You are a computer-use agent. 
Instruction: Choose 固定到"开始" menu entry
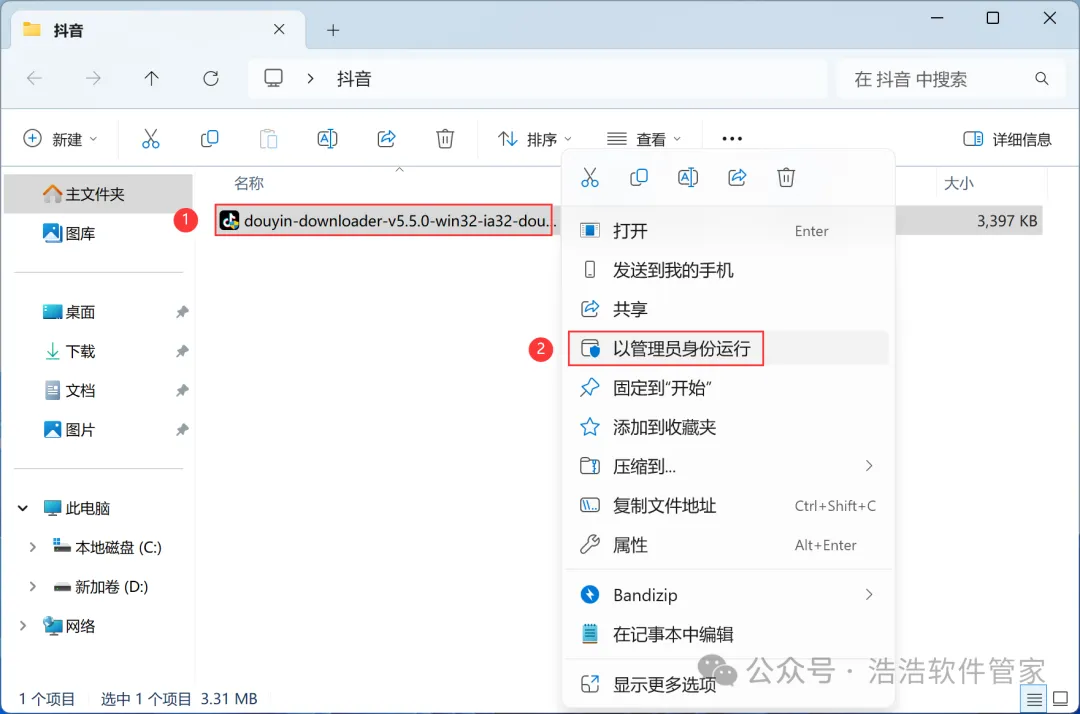tap(728, 388)
